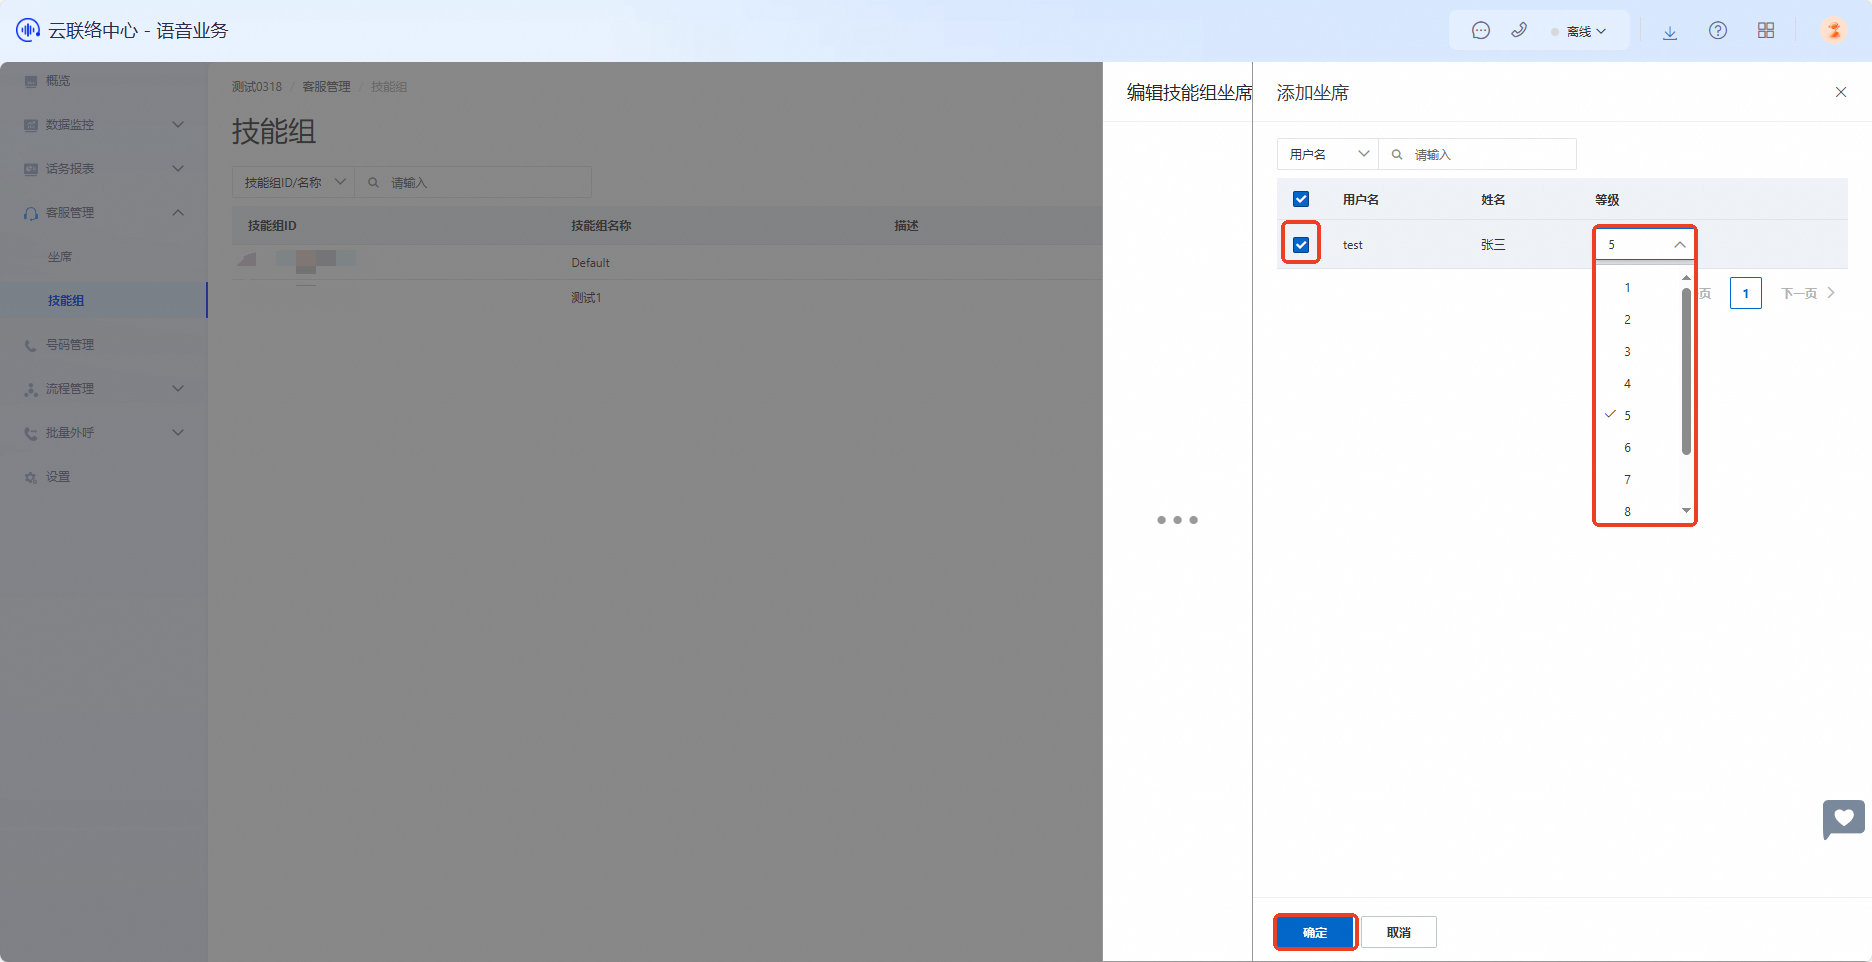
Task: Click the 号码管理 phone icon
Action: [31, 345]
